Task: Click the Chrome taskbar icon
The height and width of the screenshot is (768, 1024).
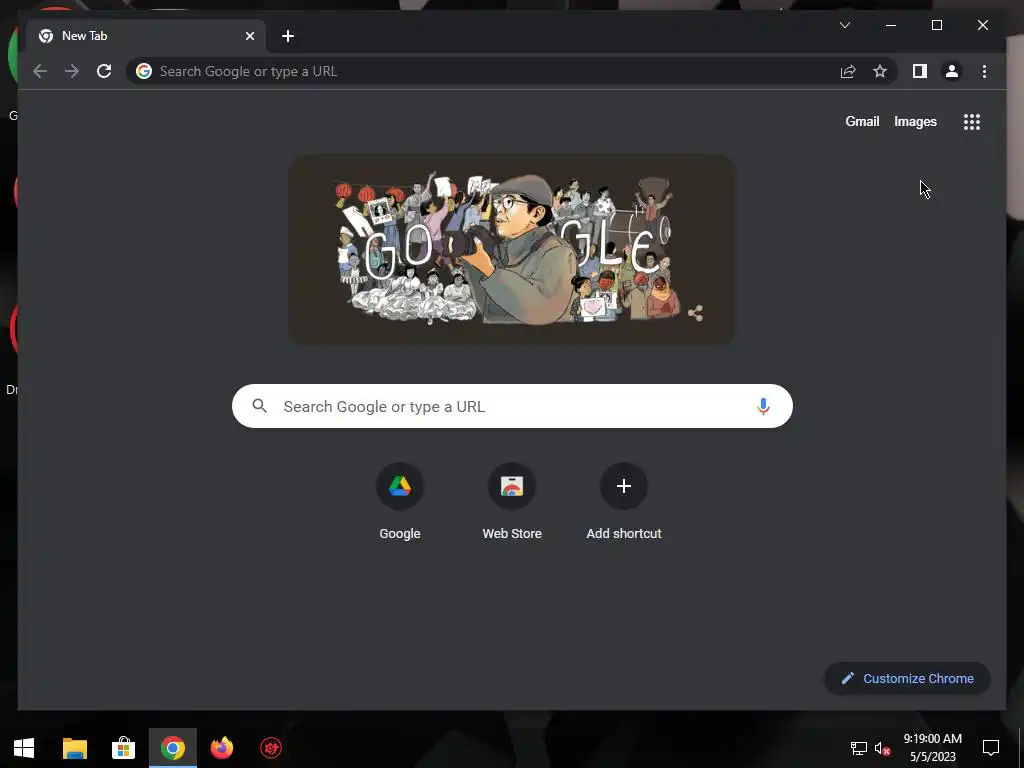Action: (172, 748)
